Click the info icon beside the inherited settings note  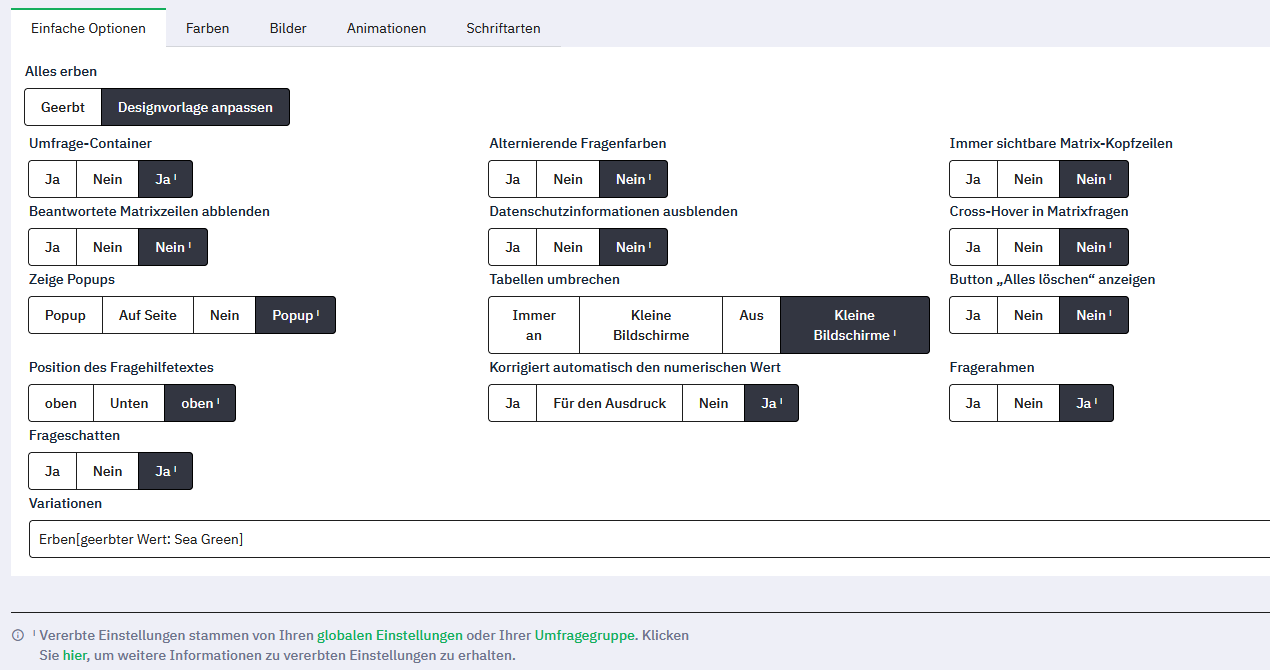click(x=18, y=636)
